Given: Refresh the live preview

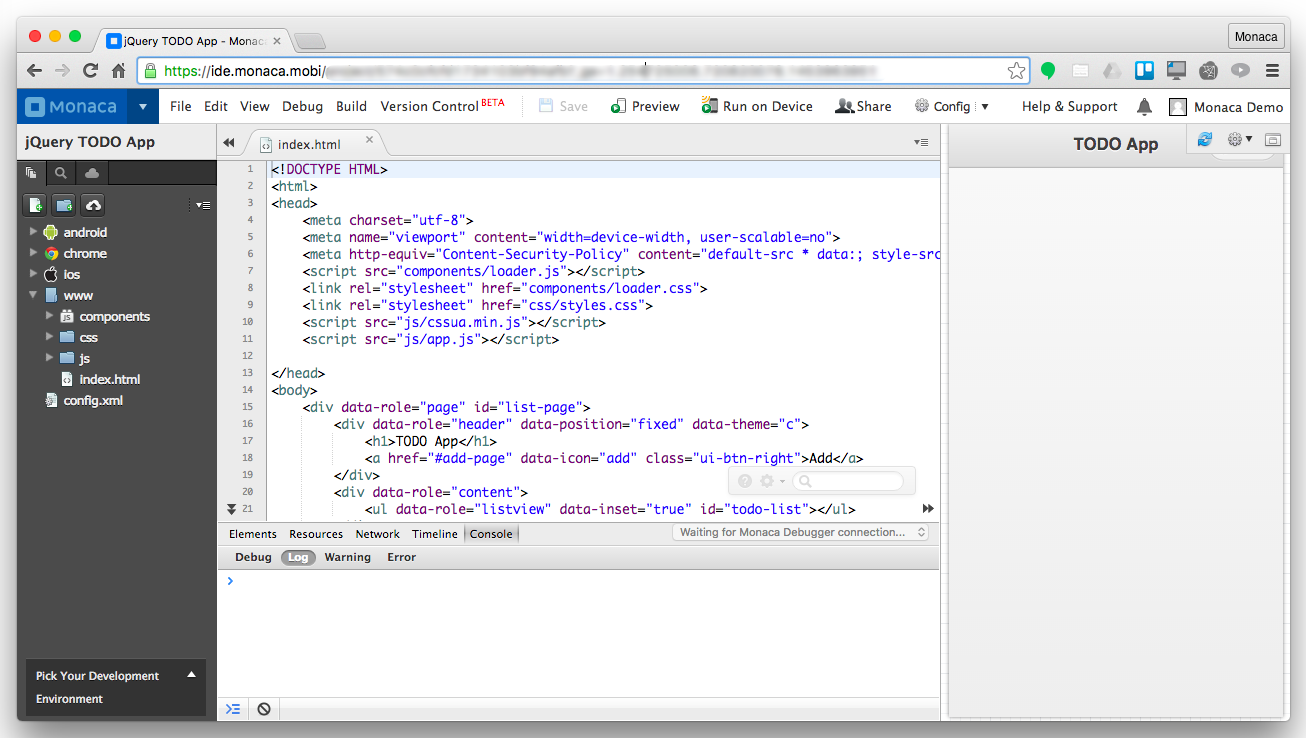Looking at the screenshot, I should [1205, 140].
